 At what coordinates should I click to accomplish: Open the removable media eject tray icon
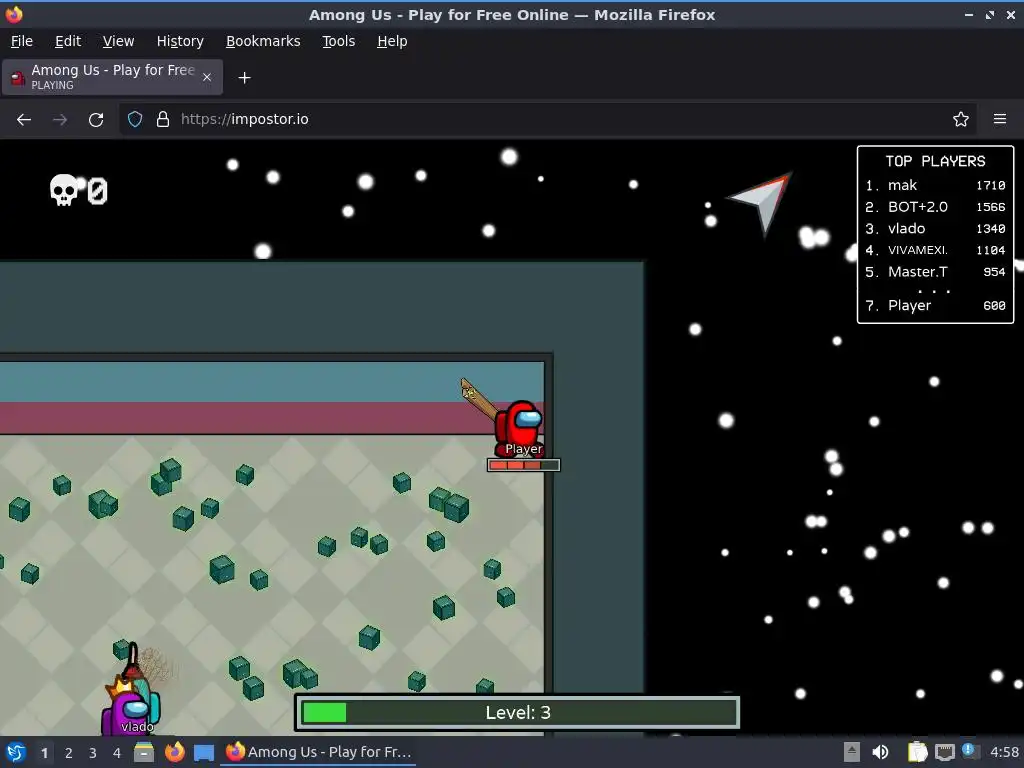pyautogui.click(x=852, y=752)
